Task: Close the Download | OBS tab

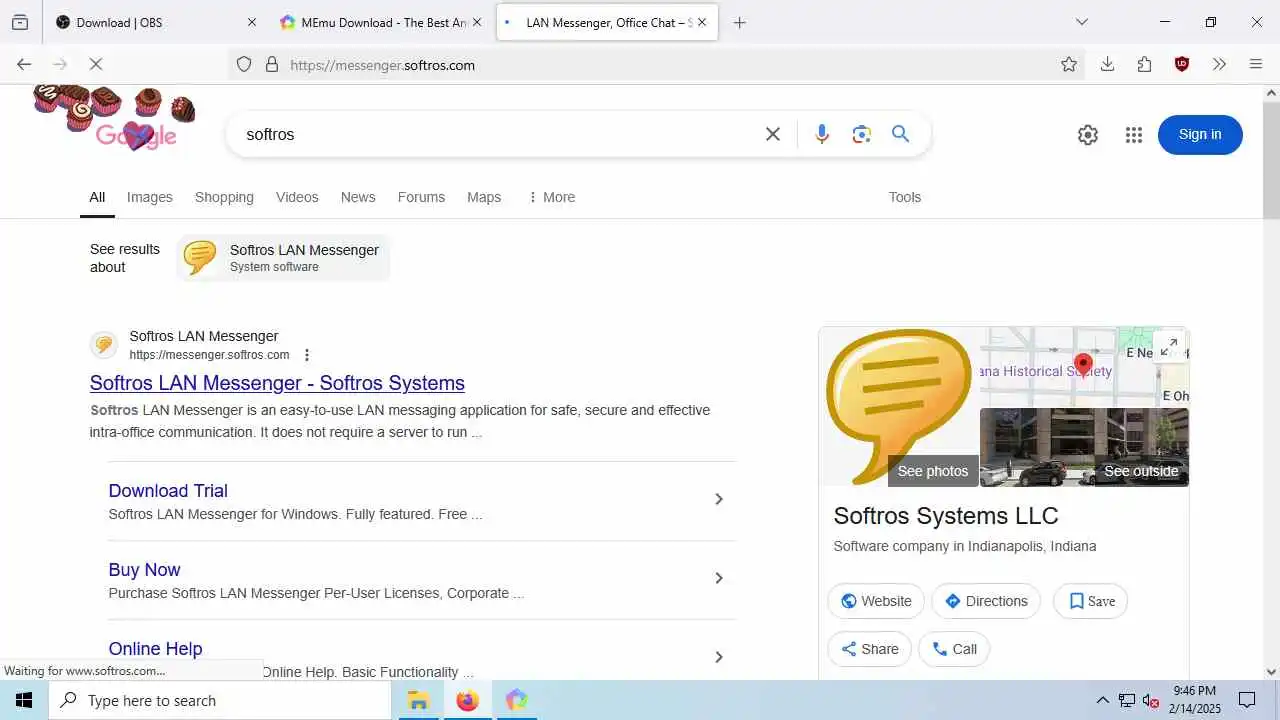Action: 252,22
